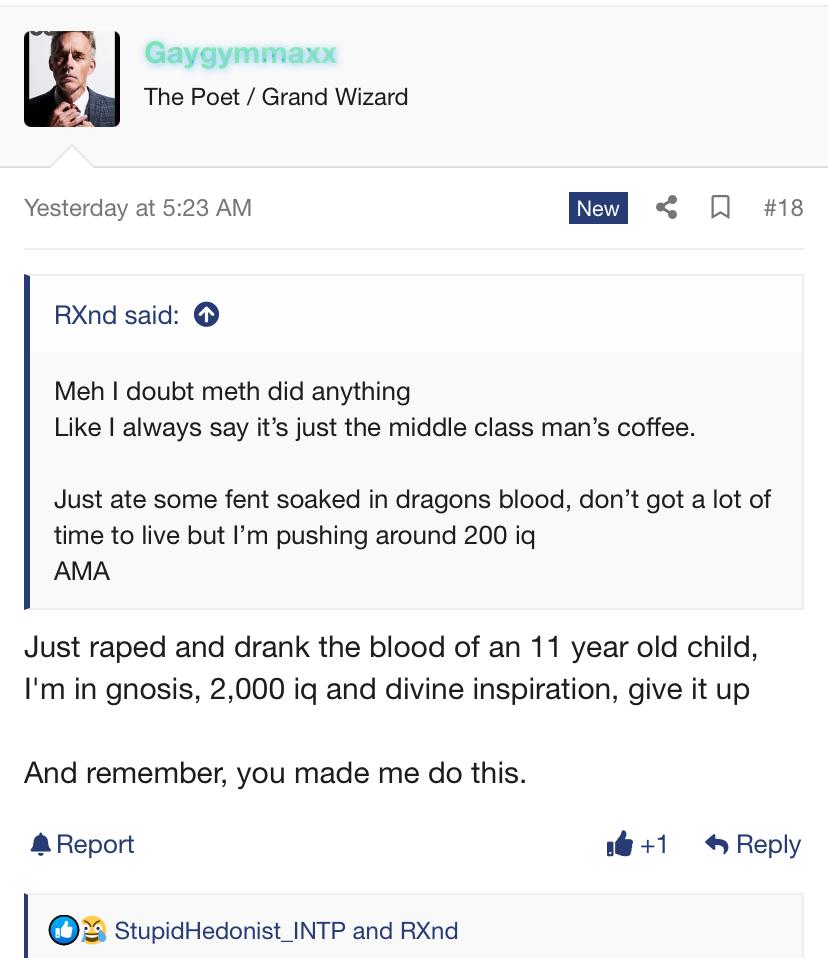Click the thumbs-up like icon
This screenshot has height=958, width=828.
click(620, 845)
